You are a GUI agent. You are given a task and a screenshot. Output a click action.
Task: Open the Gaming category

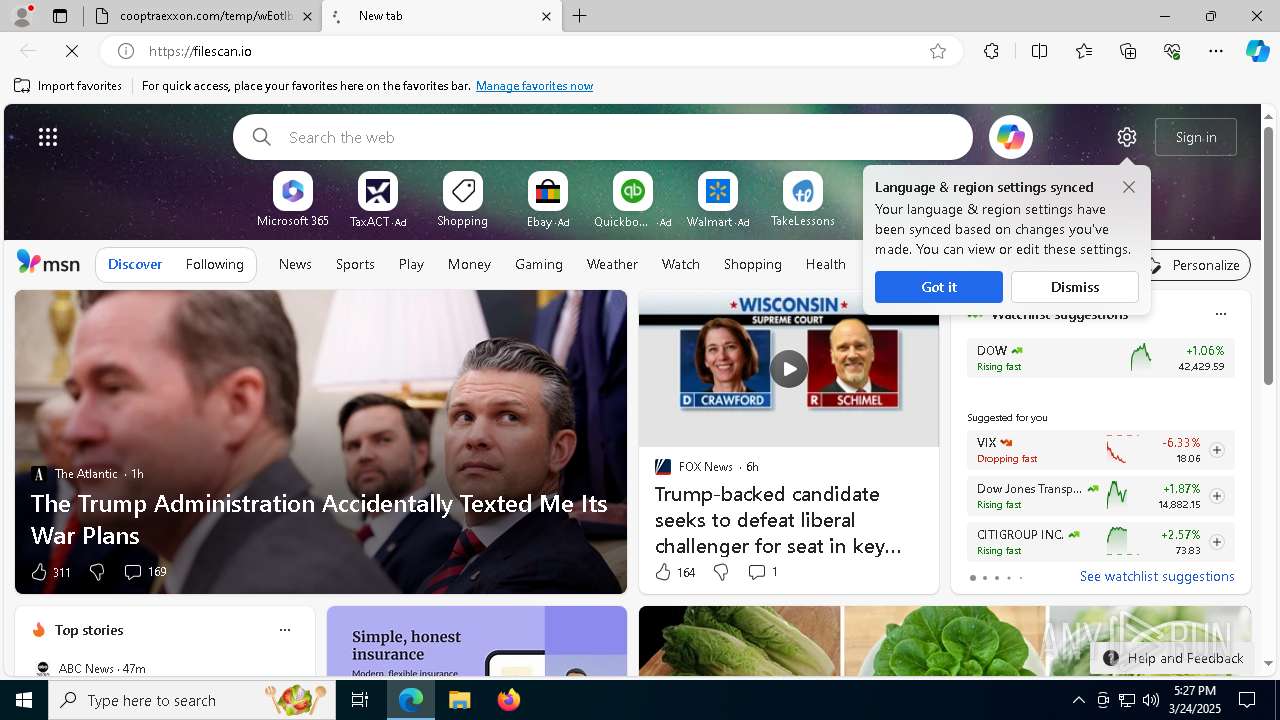coord(539,264)
